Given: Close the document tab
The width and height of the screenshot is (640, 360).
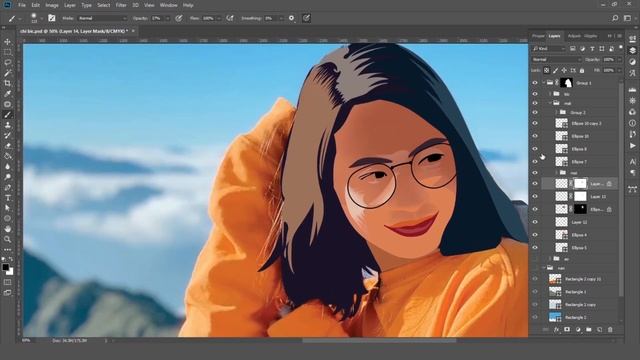Looking at the screenshot, I should click(x=133, y=31).
